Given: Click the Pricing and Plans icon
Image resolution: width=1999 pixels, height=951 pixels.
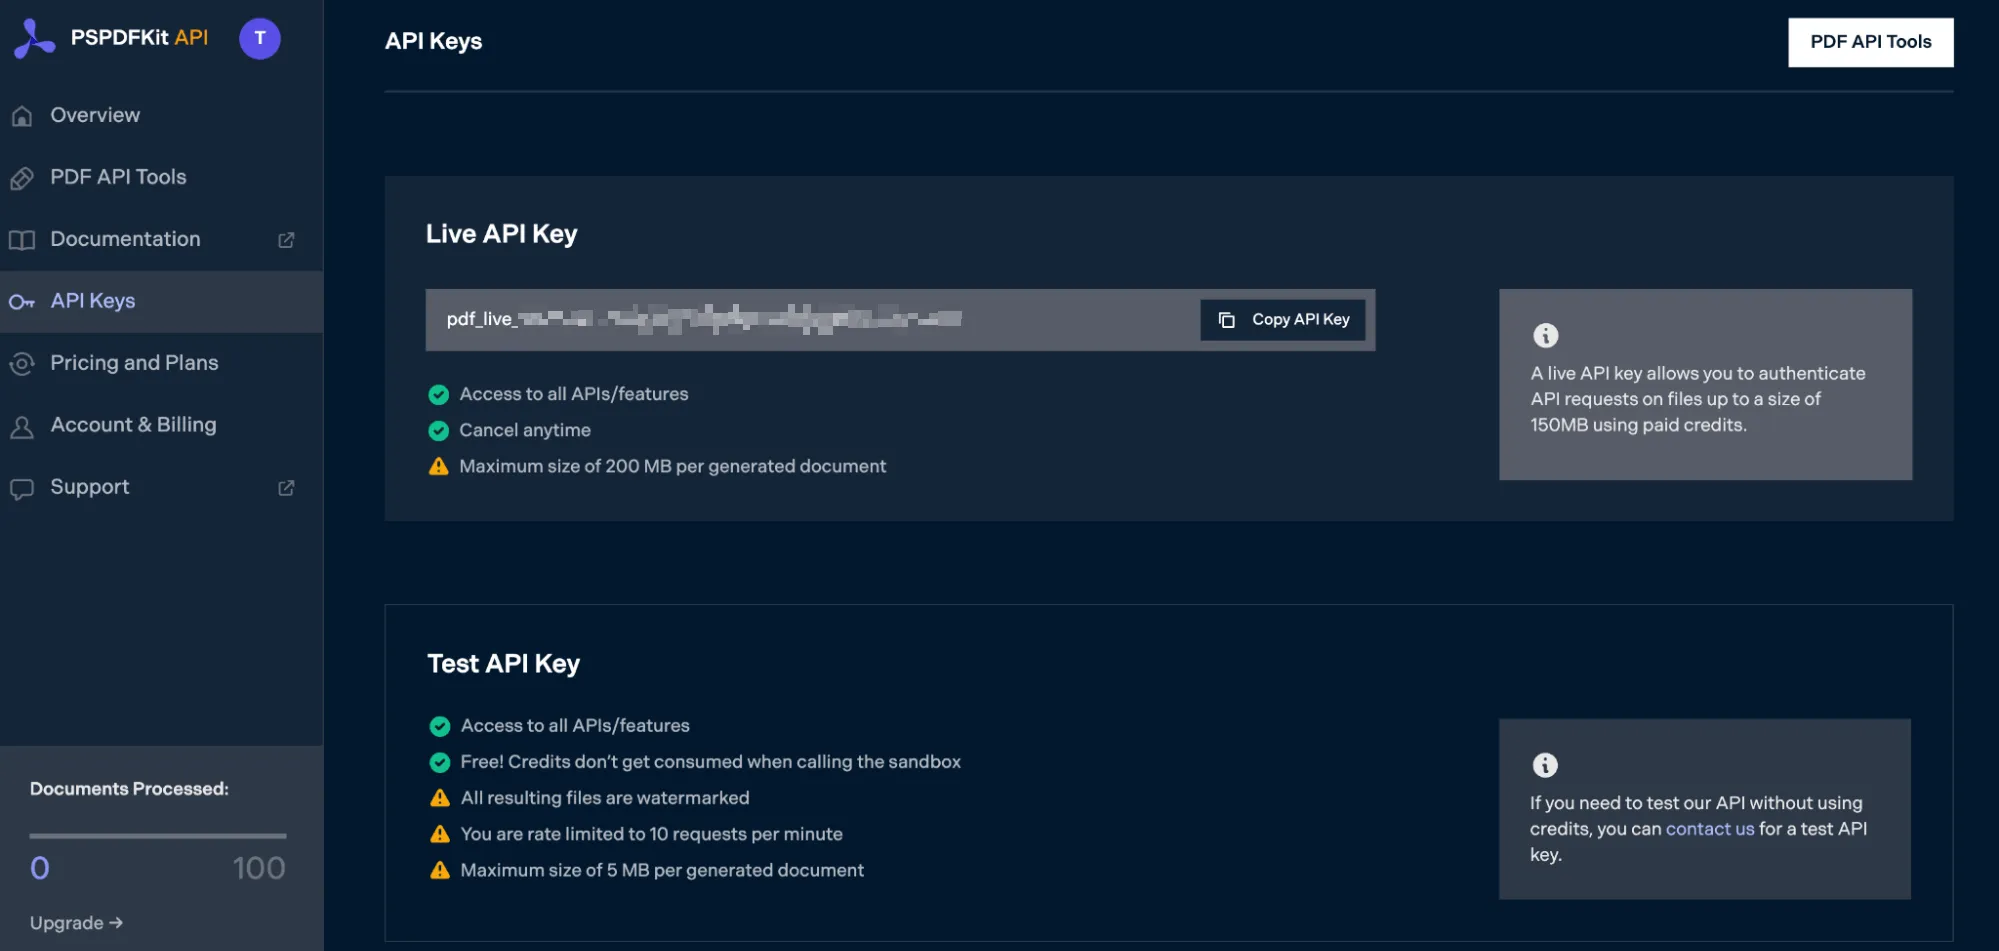Looking at the screenshot, I should (x=22, y=364).
